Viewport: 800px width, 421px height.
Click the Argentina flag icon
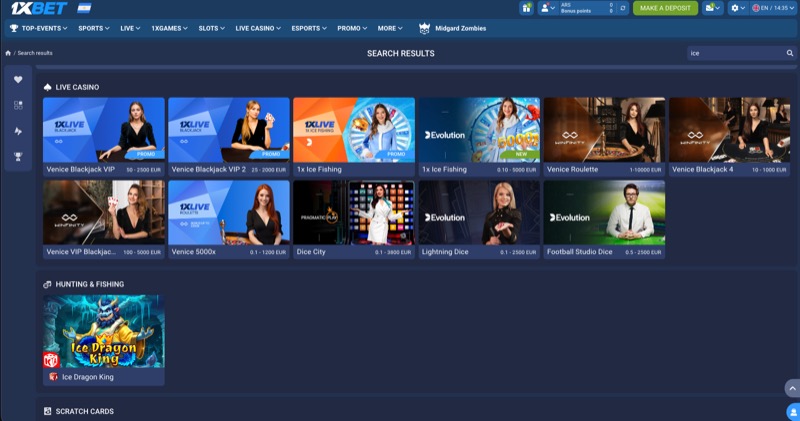(x=84, y=8)
